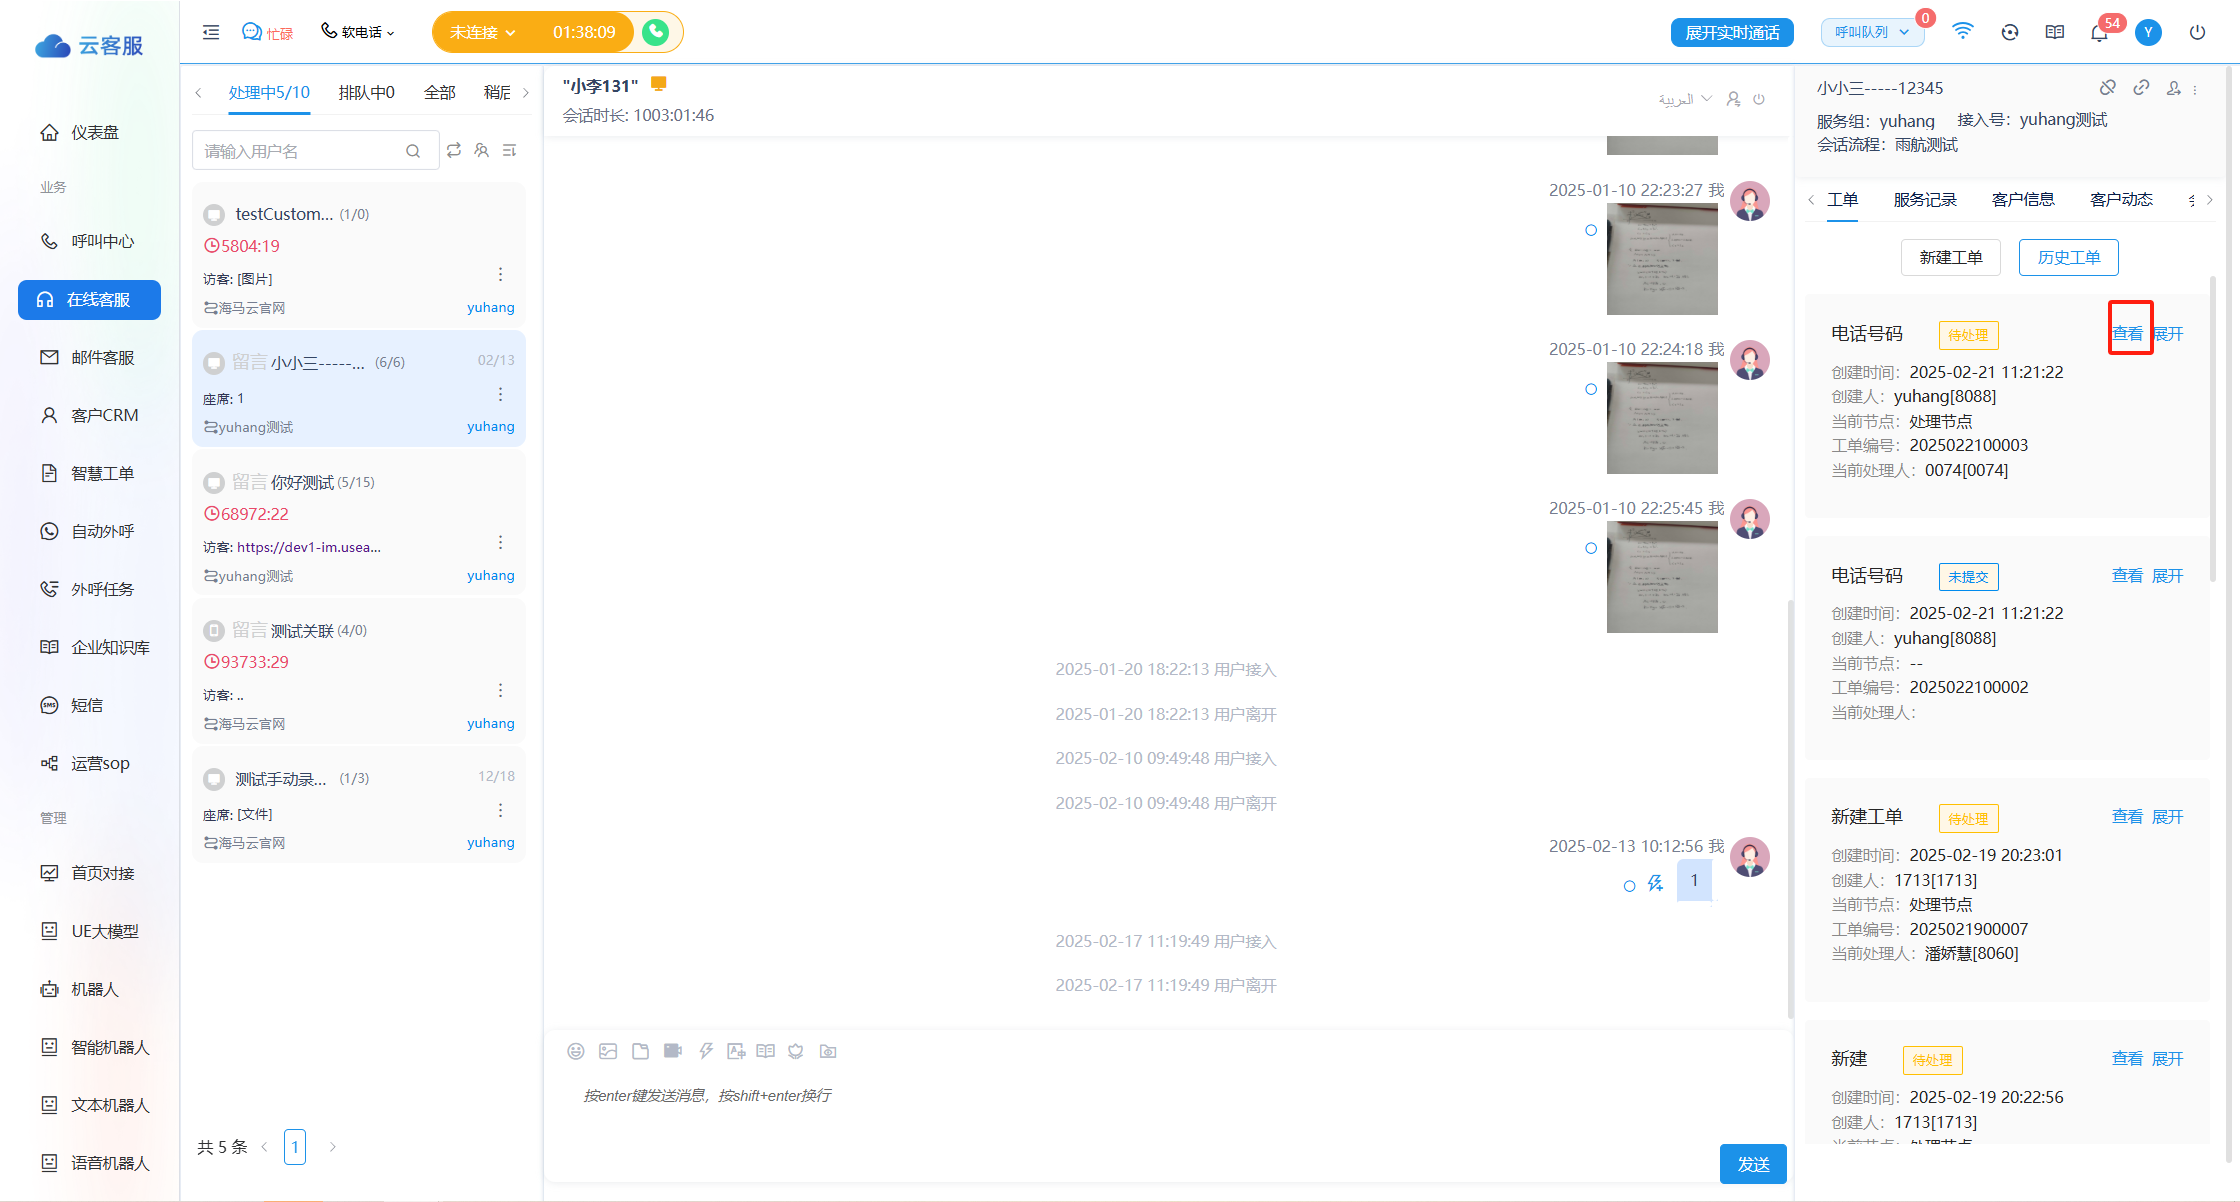Click 查看 on the 新建工单 ticket
2240x1202 pixels.
[x=2127, y=817]
